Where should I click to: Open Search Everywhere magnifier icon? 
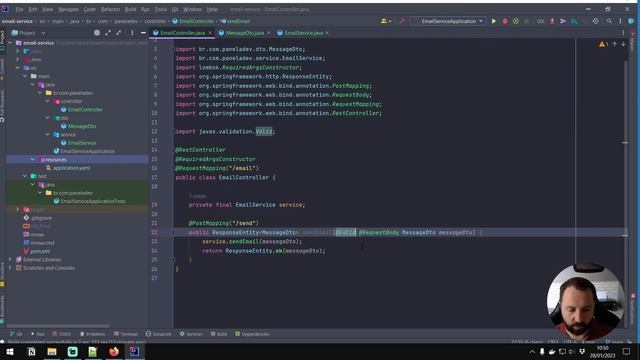point(609,21)
